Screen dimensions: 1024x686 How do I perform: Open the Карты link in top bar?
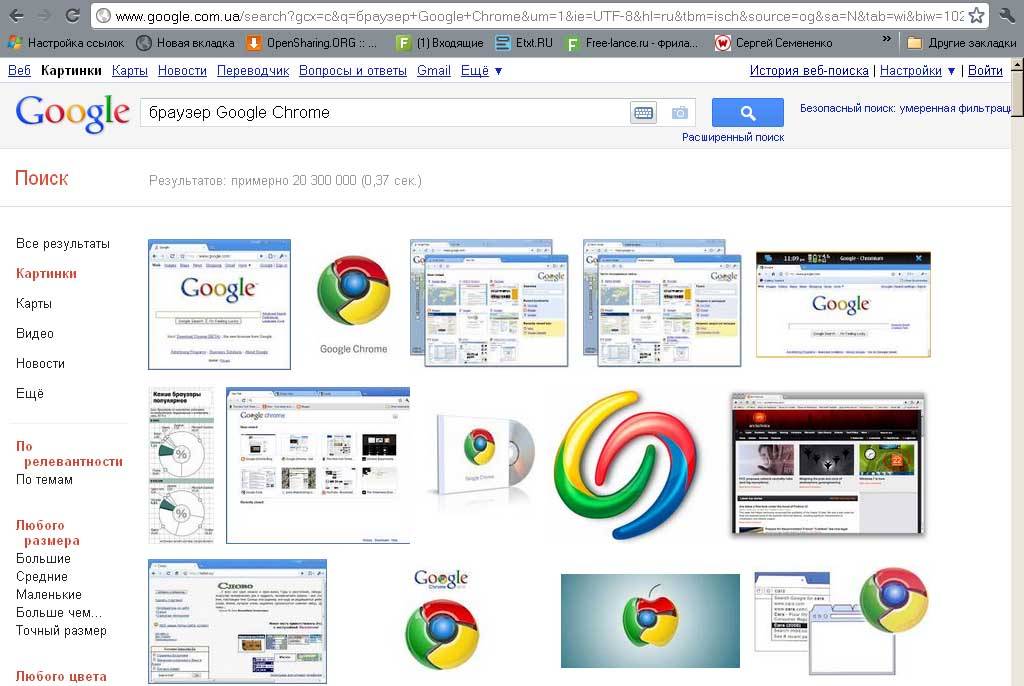pos(129,71)
